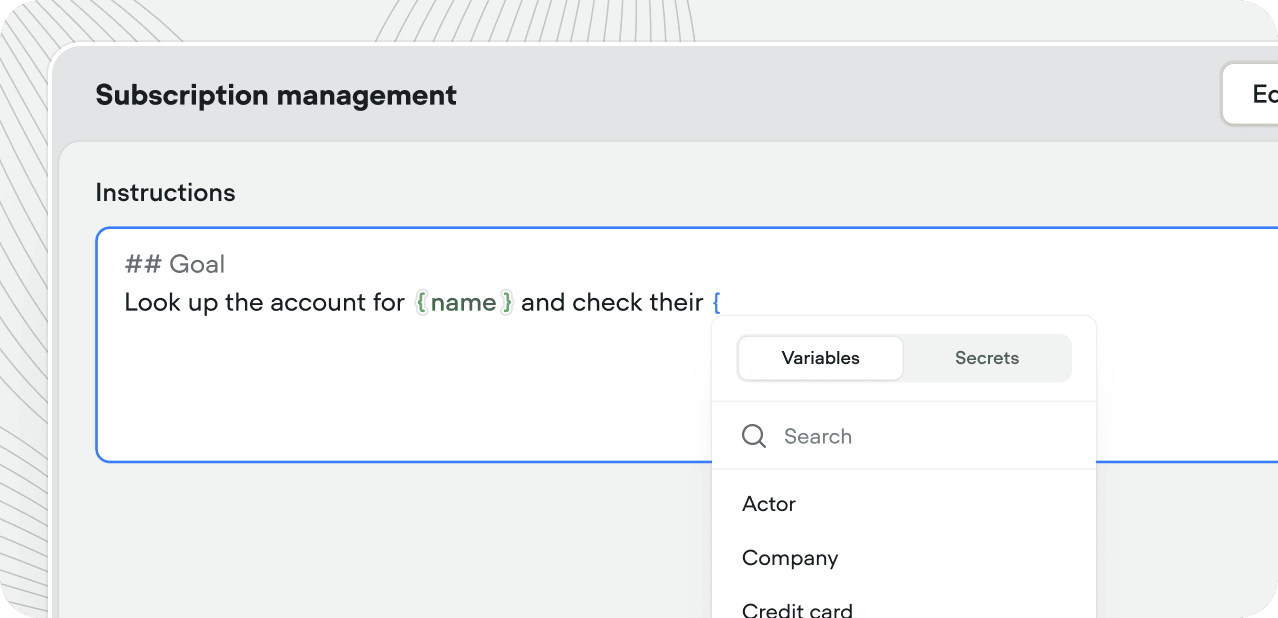1278x618 pixels.
Task: Click the partially visible Edit button
Action: click(1249, 94)
